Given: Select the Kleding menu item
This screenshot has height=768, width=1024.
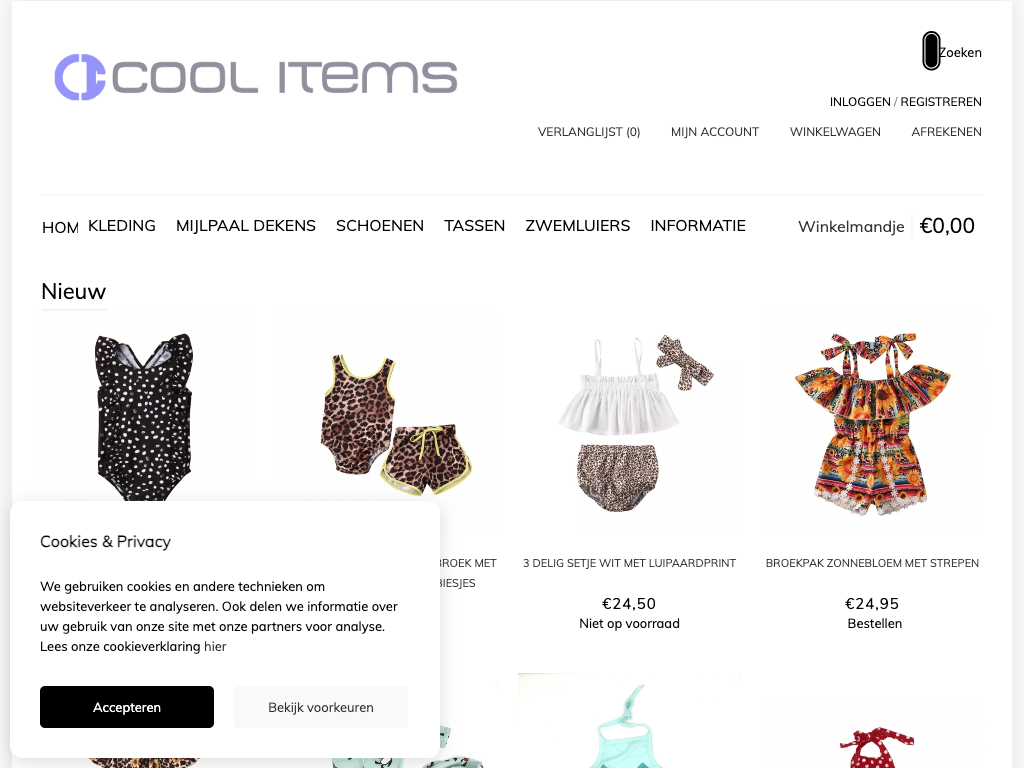Looking at the screenshot, I should point(121,226).
